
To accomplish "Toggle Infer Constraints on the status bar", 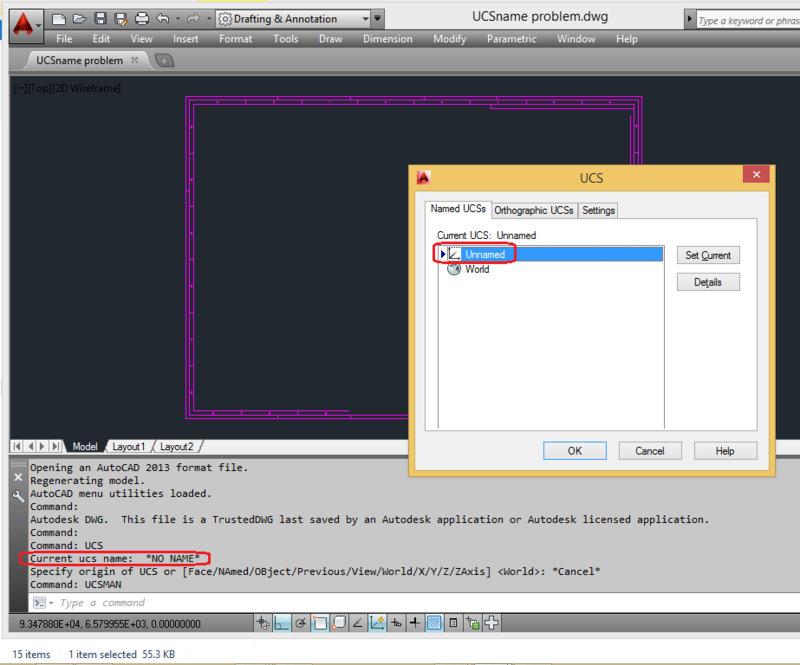I will (262, 622).
